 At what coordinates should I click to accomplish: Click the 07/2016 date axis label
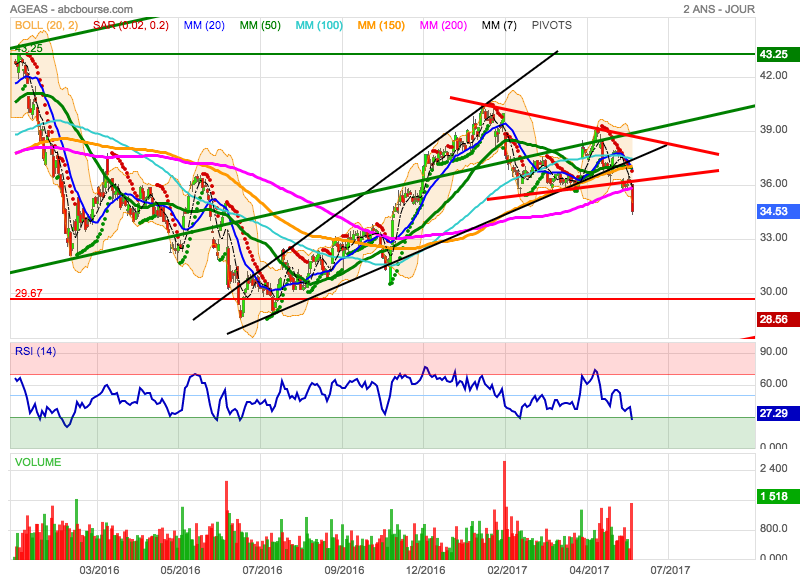coord(262,570)
